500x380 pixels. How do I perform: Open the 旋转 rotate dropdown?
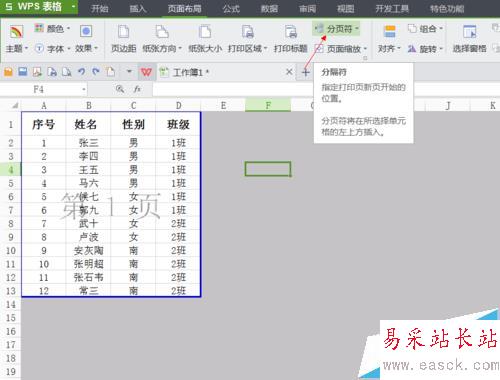click(425, 49)
